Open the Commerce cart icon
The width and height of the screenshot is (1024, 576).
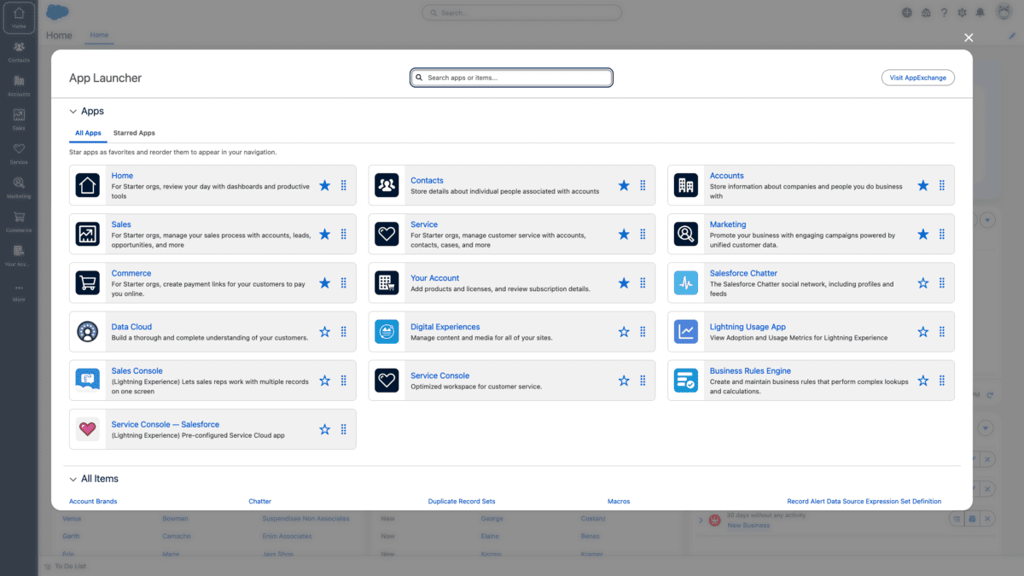click(88, 283)
